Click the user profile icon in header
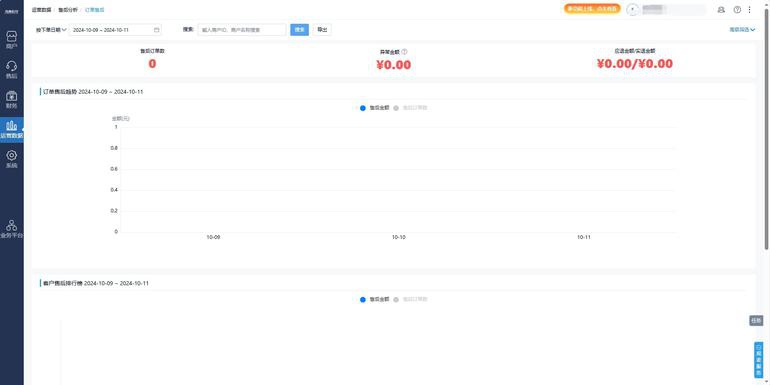The image size is (770, 385). [x=721, y=10]
